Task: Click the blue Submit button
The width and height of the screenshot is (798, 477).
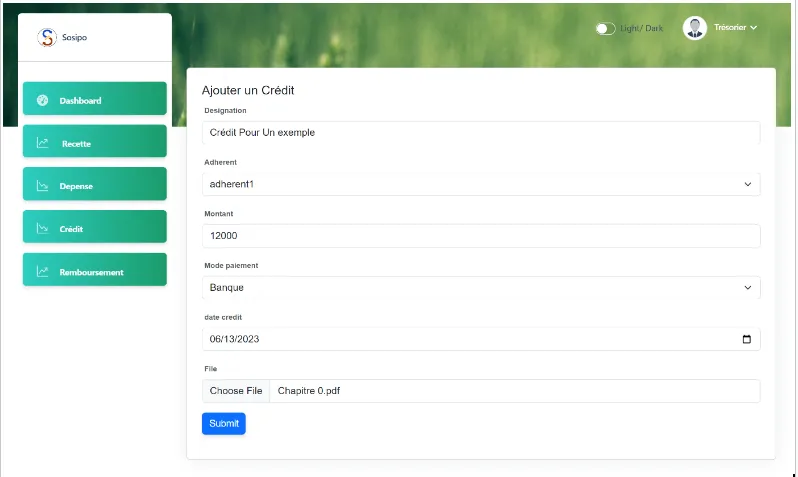Action: 224,424
